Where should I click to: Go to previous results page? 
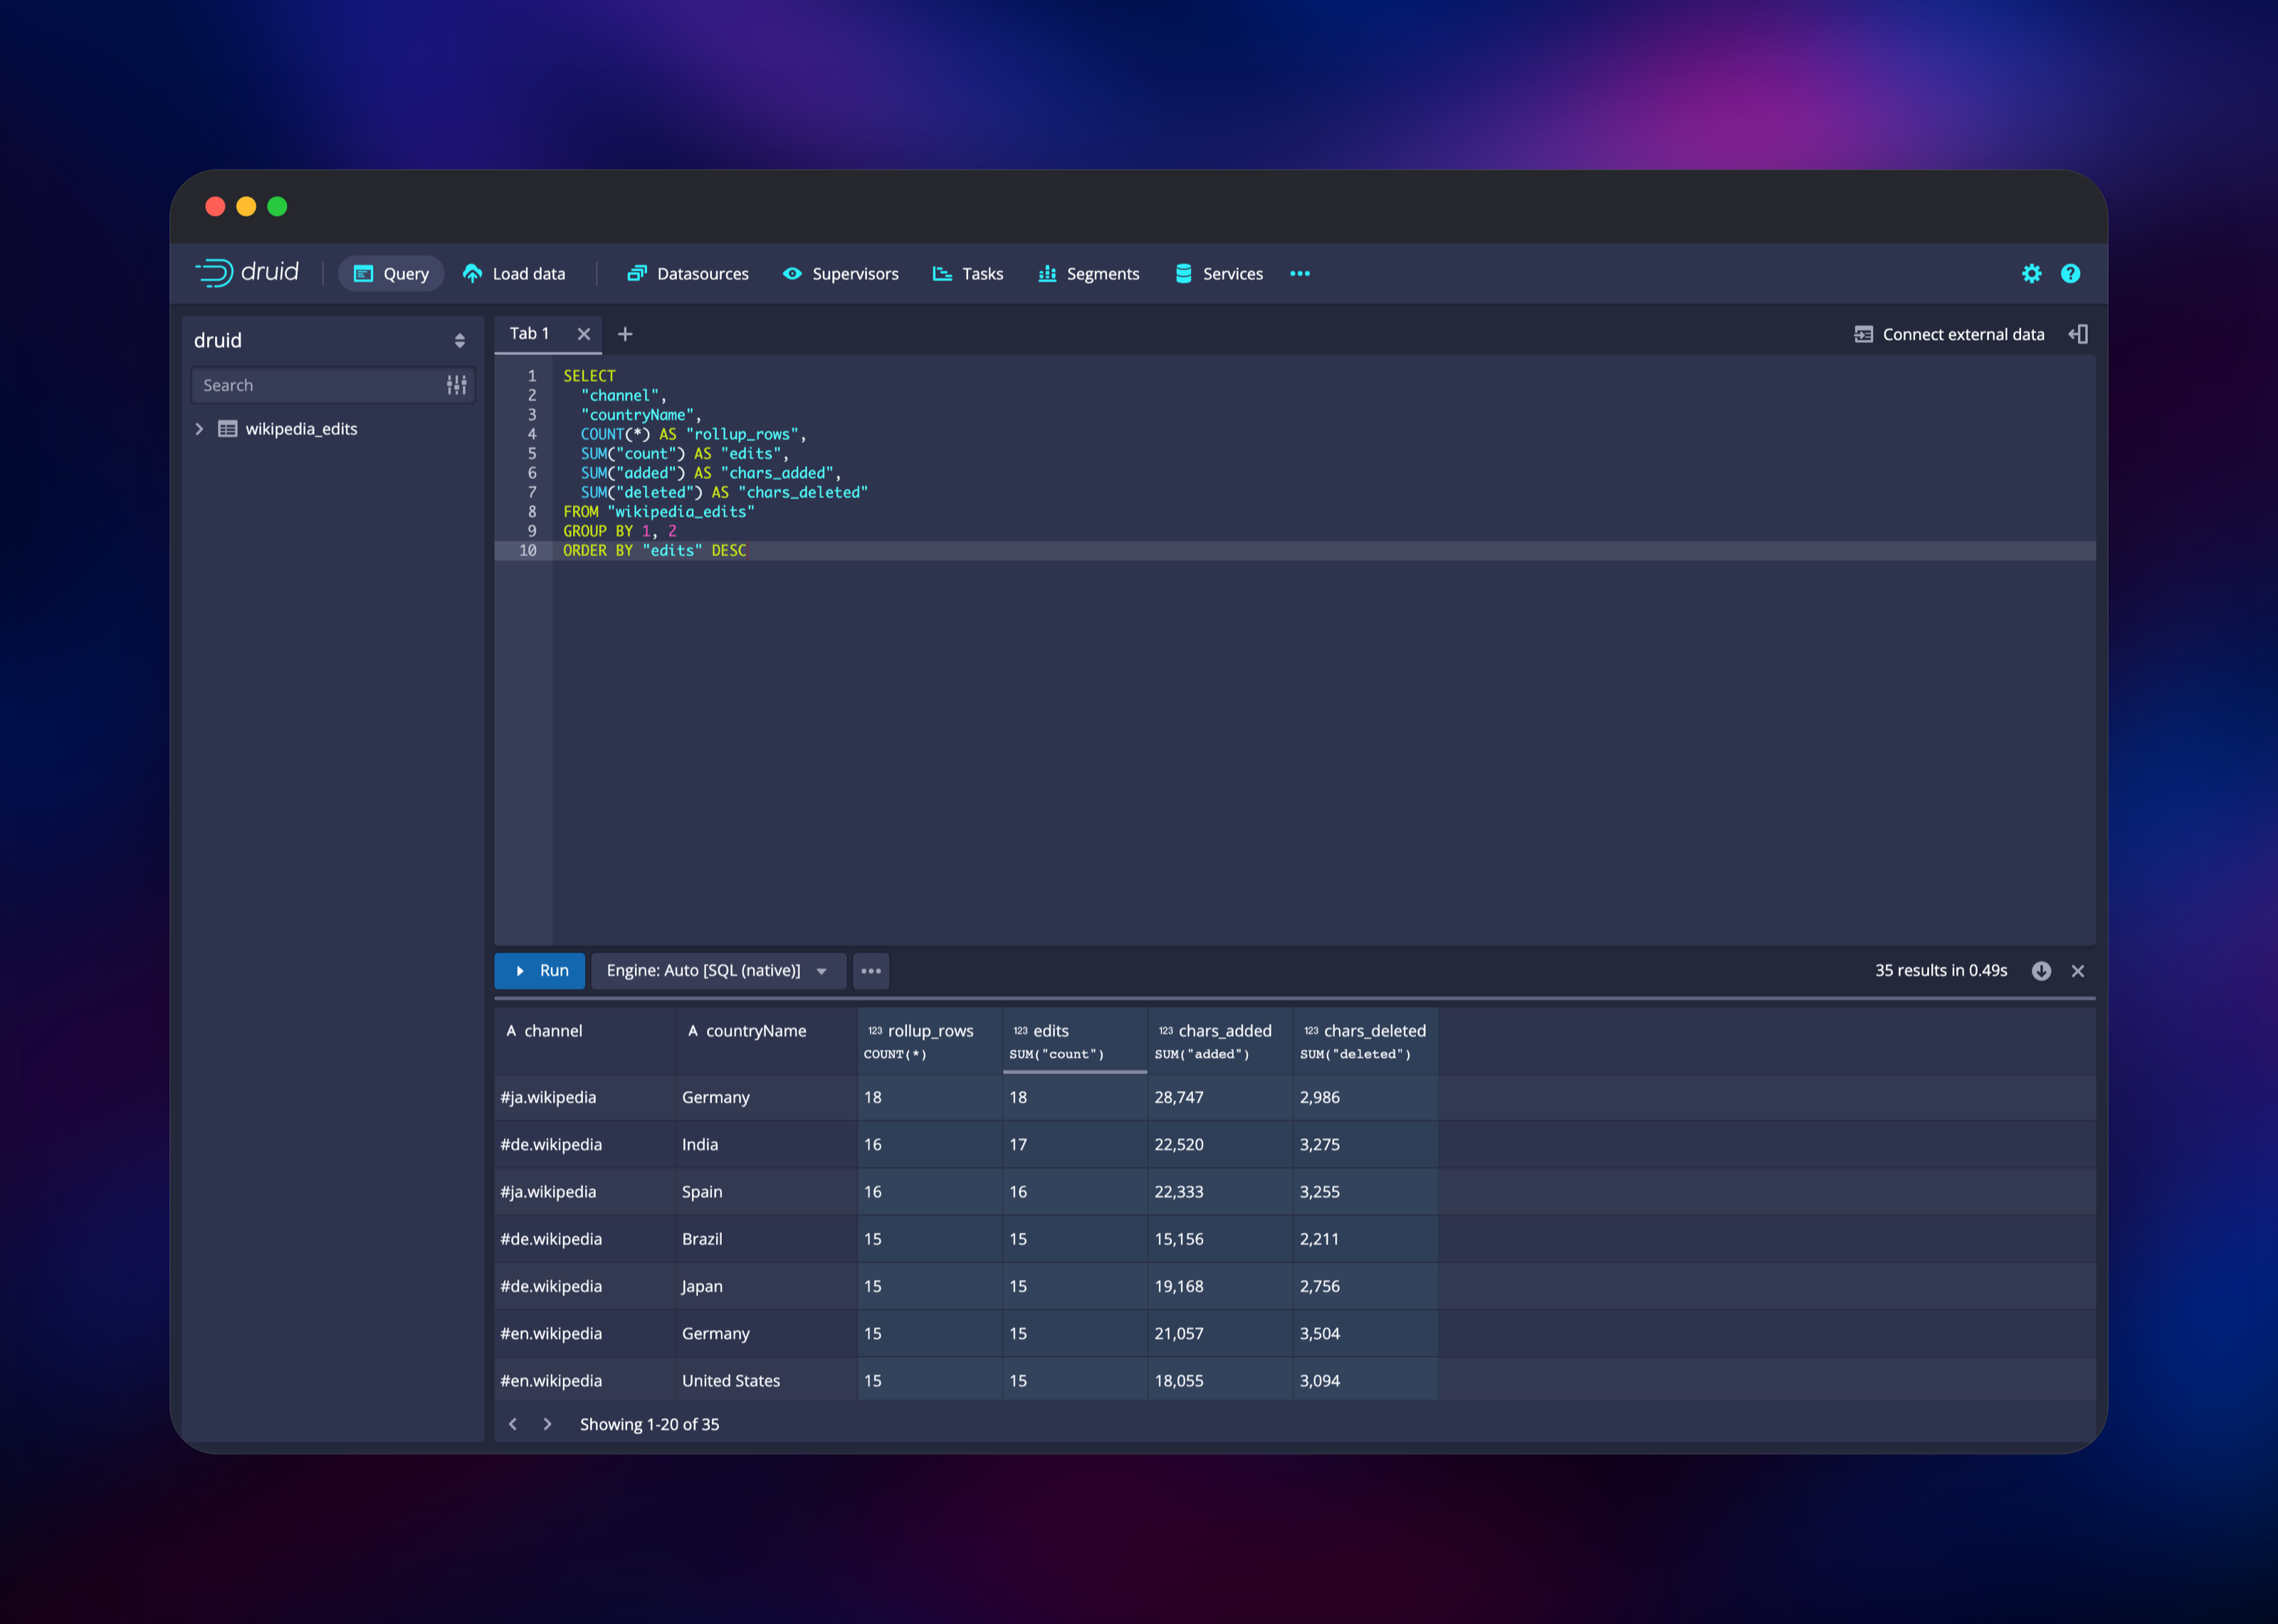click(513, 1424)
